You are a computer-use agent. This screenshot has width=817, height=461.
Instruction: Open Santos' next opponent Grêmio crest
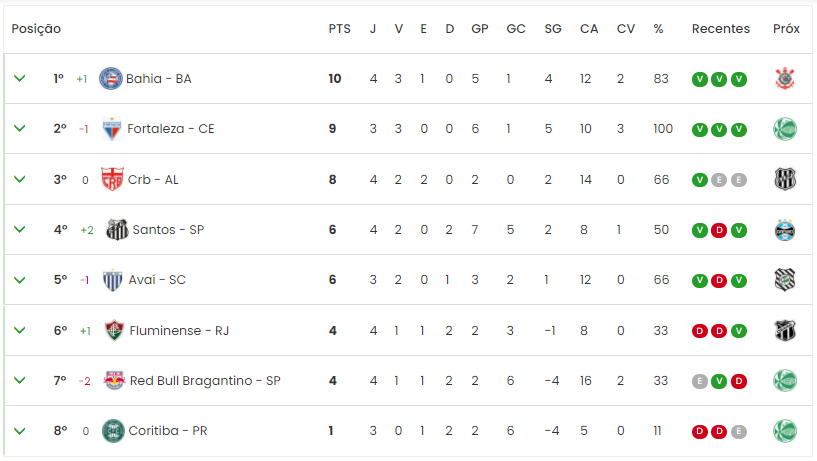click(785, 230)
